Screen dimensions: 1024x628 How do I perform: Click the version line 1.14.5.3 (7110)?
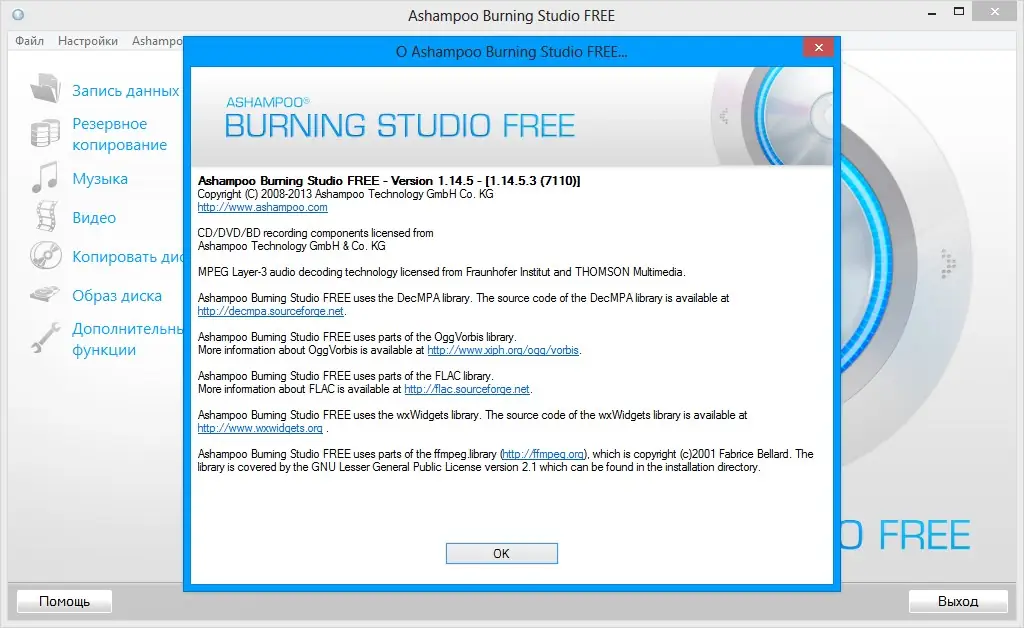389,181
